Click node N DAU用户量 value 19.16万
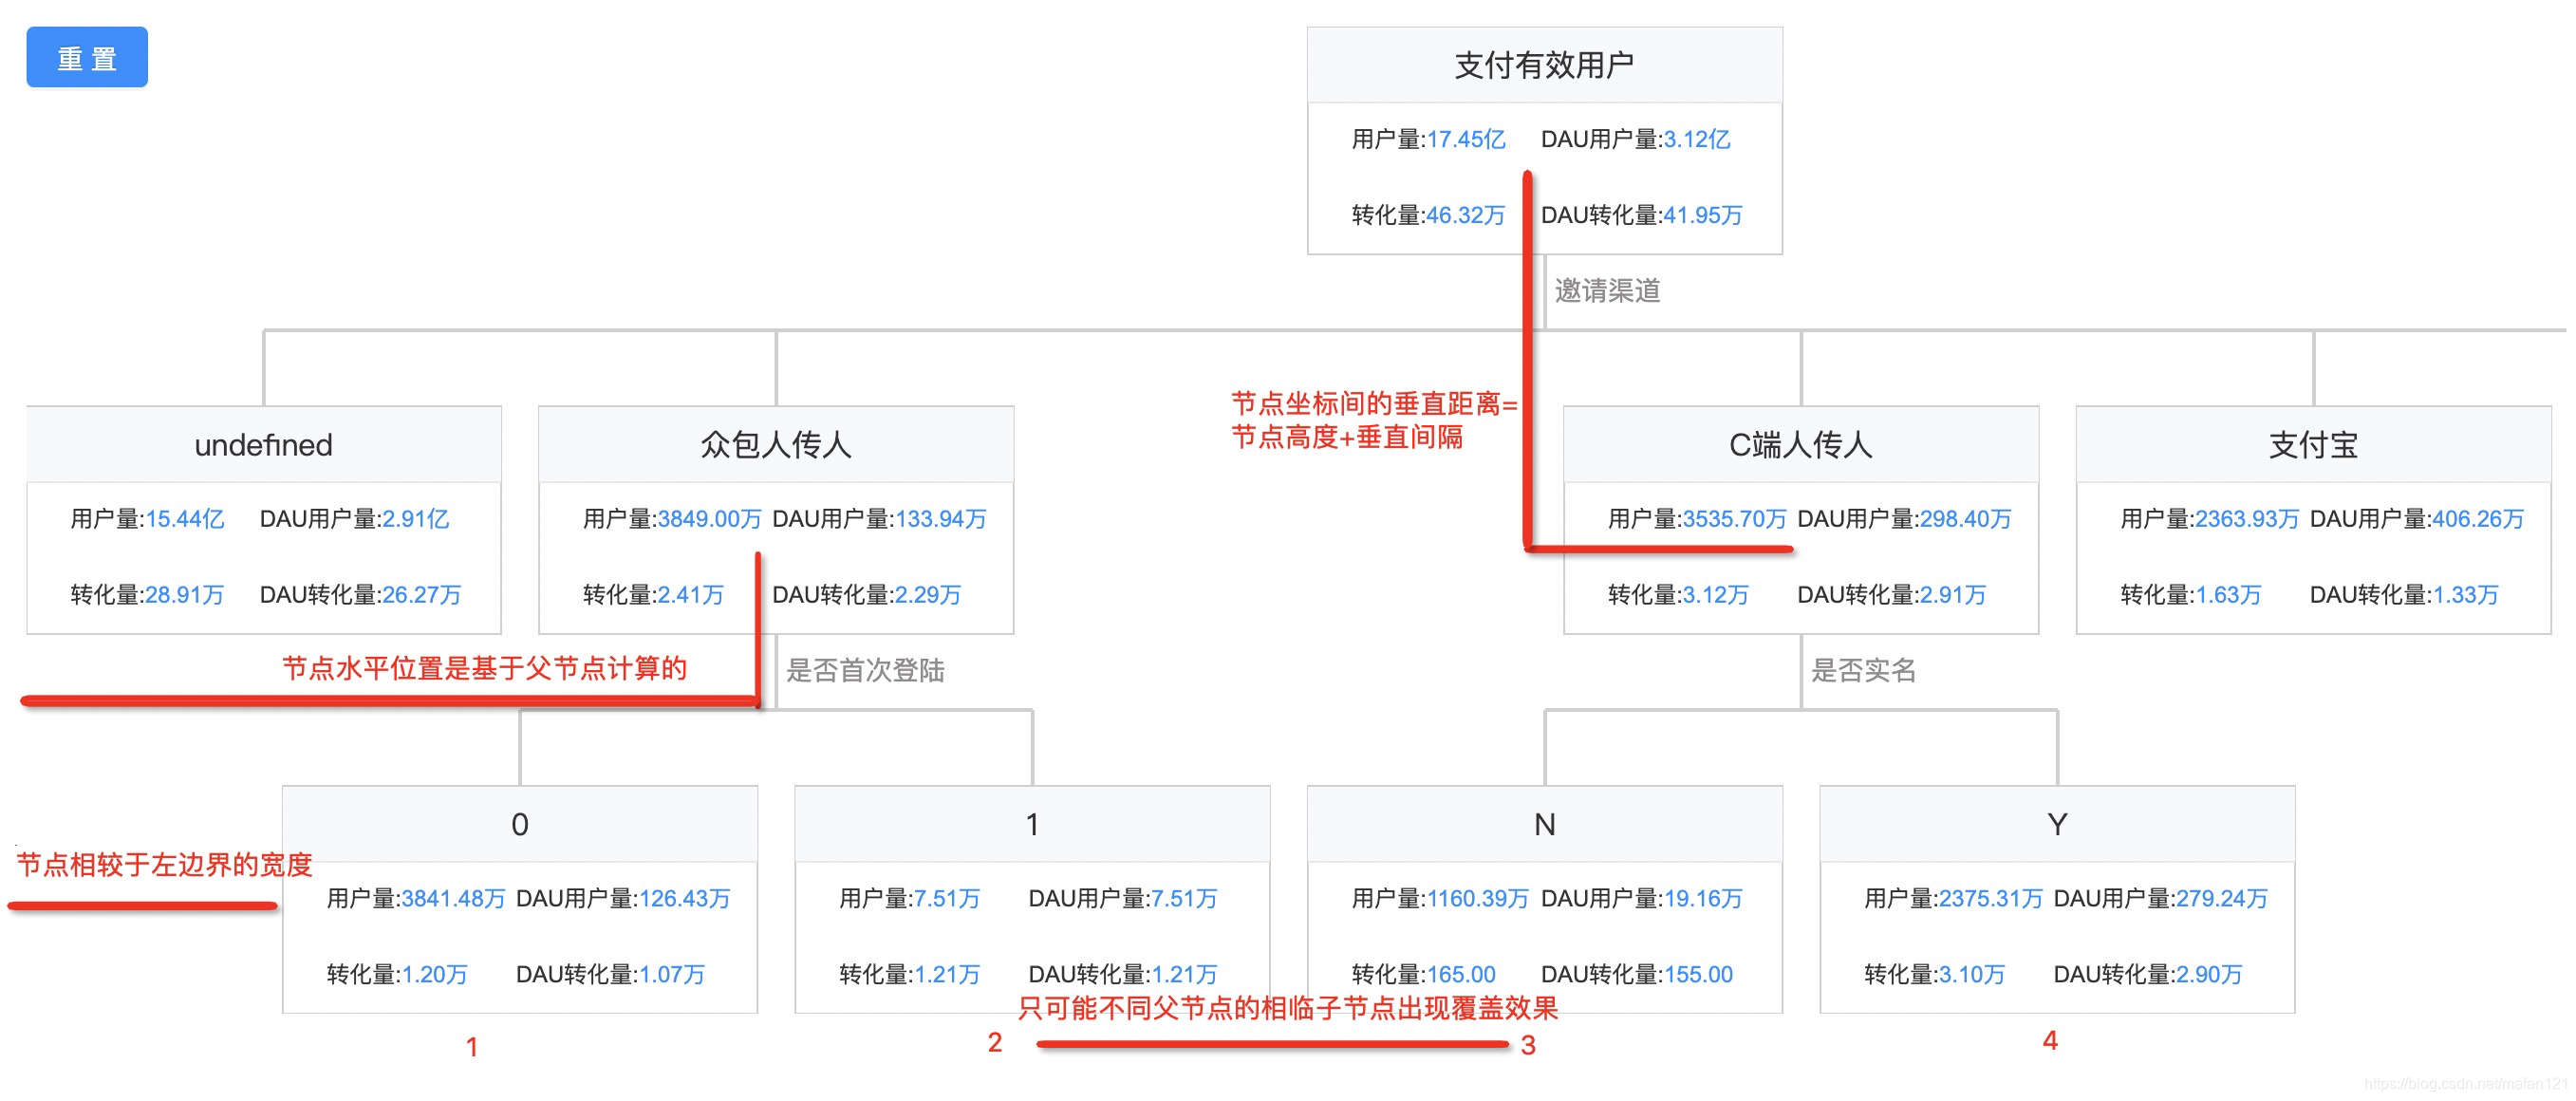Image resolution: width=2576 pixels, height=1101 pixels. point(1703,899)
